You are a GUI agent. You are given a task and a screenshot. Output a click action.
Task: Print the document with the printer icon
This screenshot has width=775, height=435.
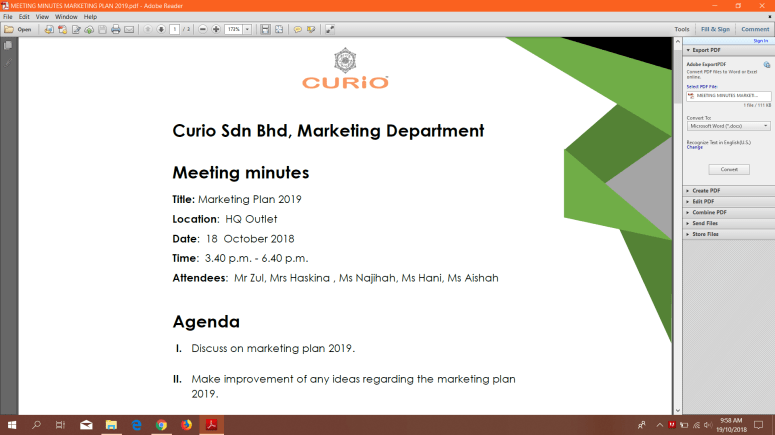[x=116, y=30]
